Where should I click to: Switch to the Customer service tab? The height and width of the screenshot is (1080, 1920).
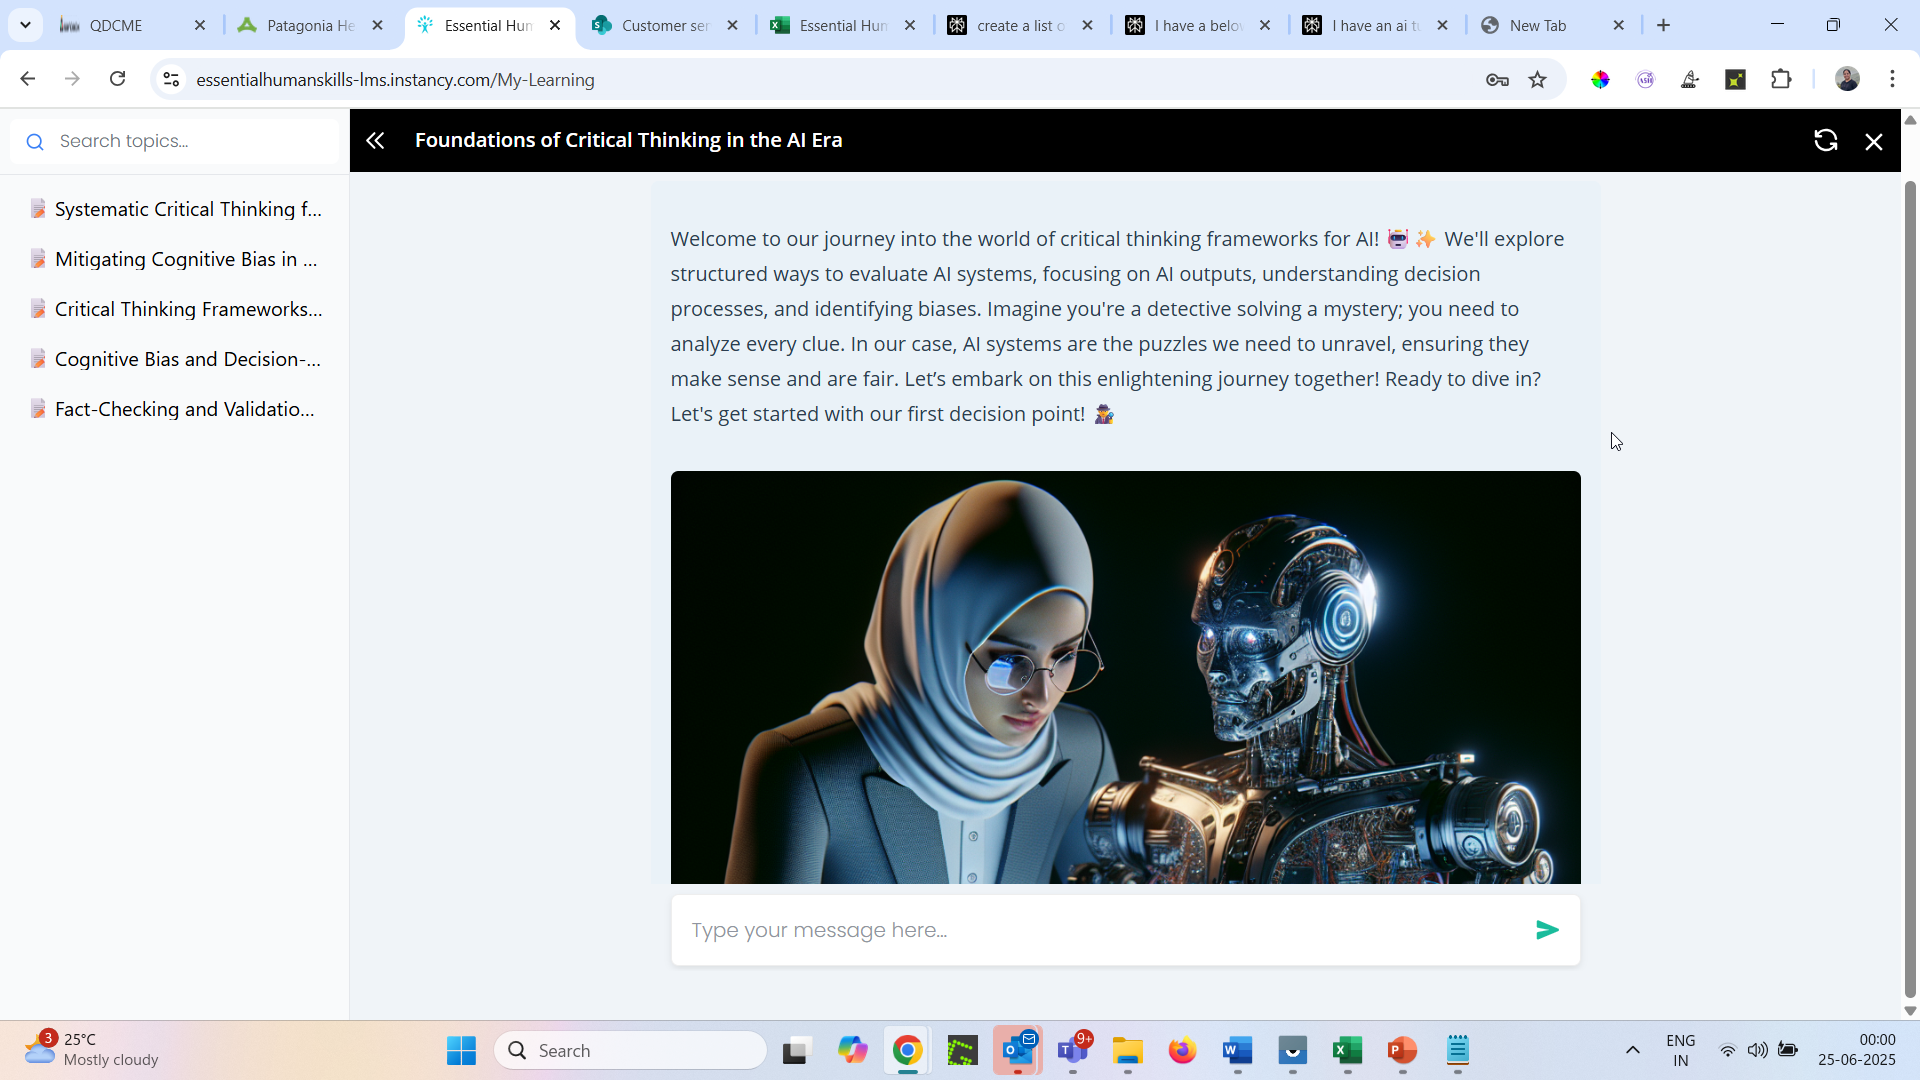click(665, 25)
